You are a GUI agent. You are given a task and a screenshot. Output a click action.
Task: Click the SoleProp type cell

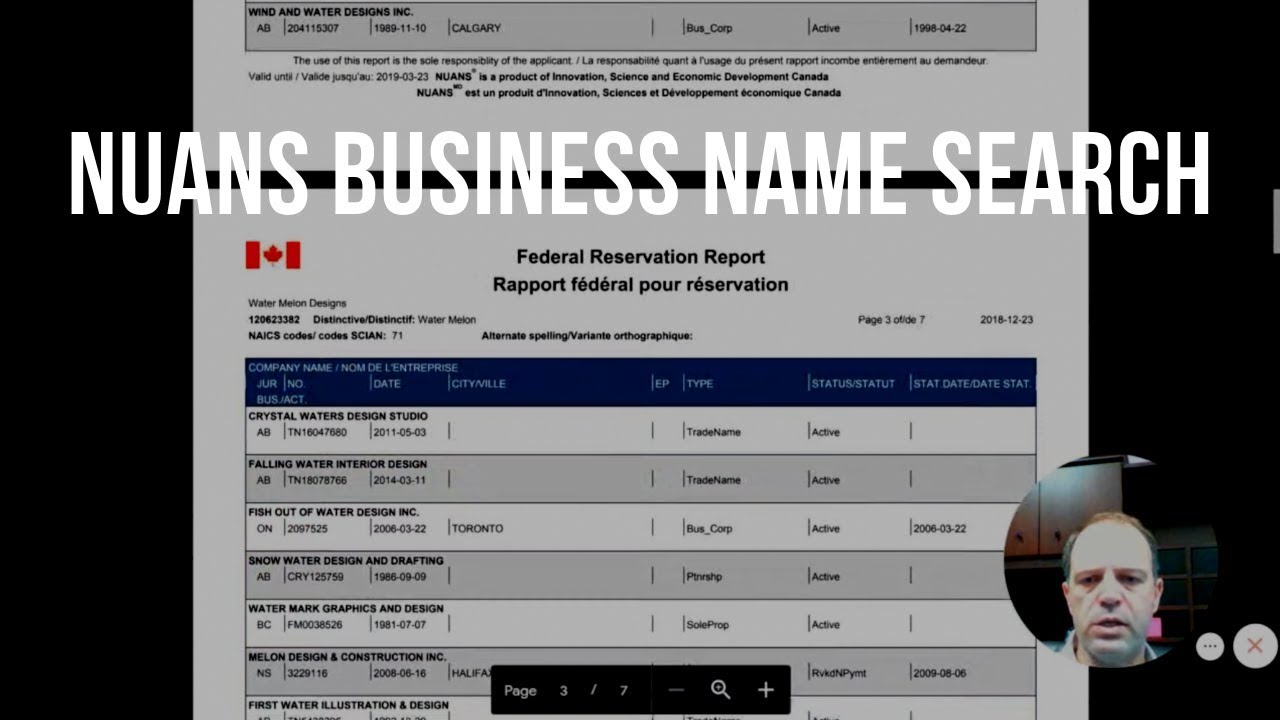tap(708, 625)
